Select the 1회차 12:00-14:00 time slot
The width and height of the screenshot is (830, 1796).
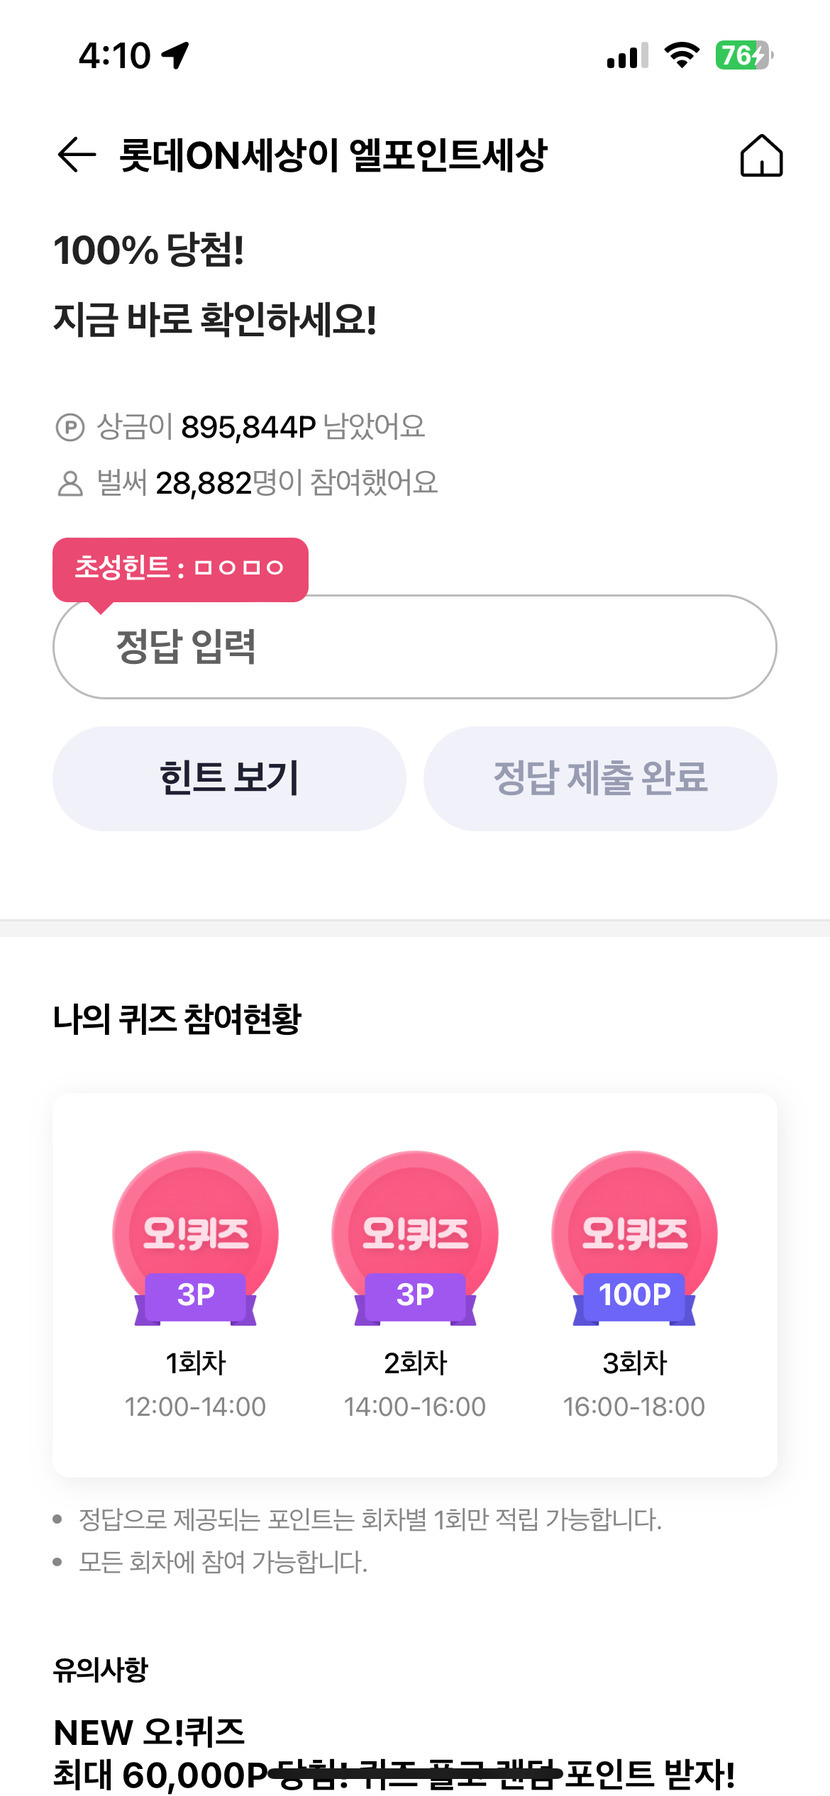pos(195,1406)
